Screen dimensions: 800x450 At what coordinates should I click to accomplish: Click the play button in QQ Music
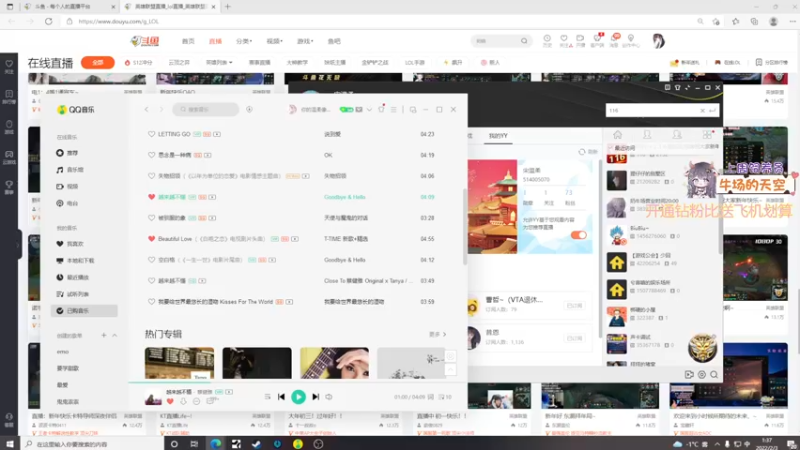298,396
